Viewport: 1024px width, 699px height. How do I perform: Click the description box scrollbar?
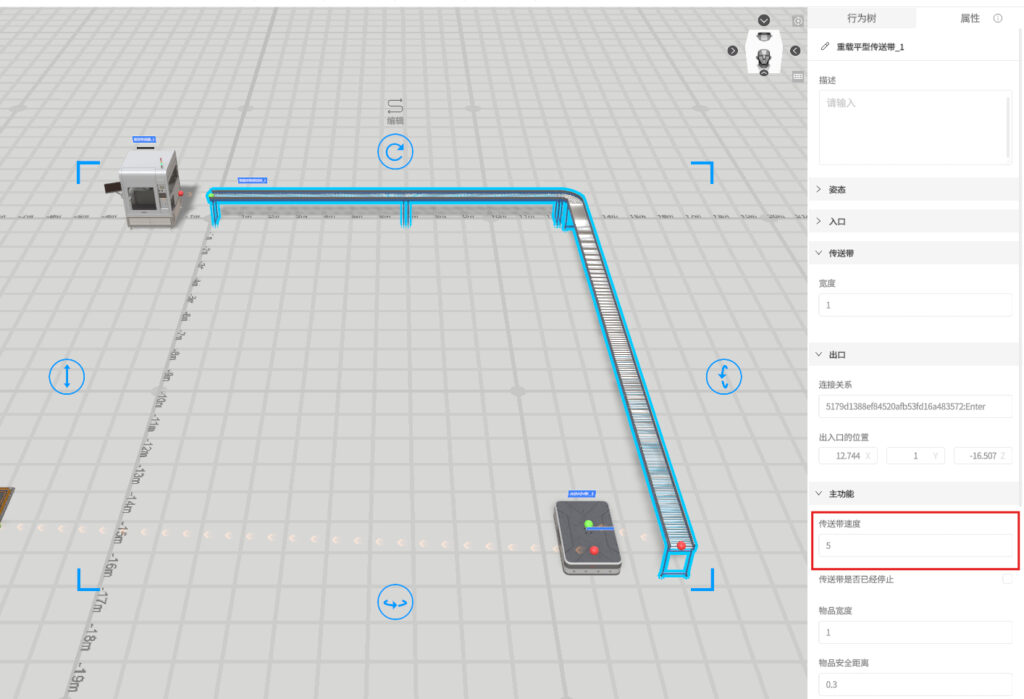pyautogui.click(x=1008, y=127)
